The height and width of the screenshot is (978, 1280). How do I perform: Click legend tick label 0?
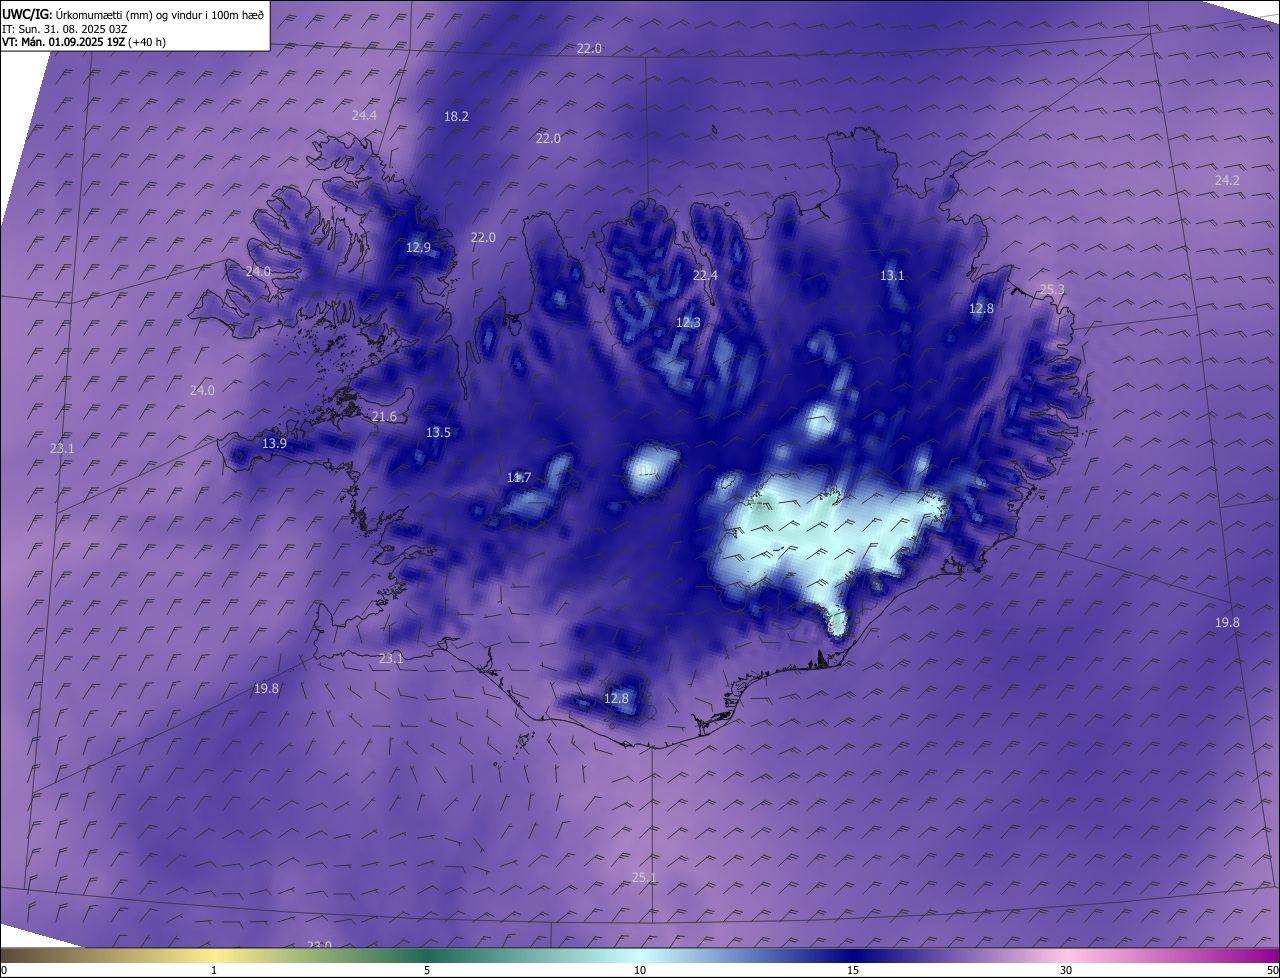point(4,970)
